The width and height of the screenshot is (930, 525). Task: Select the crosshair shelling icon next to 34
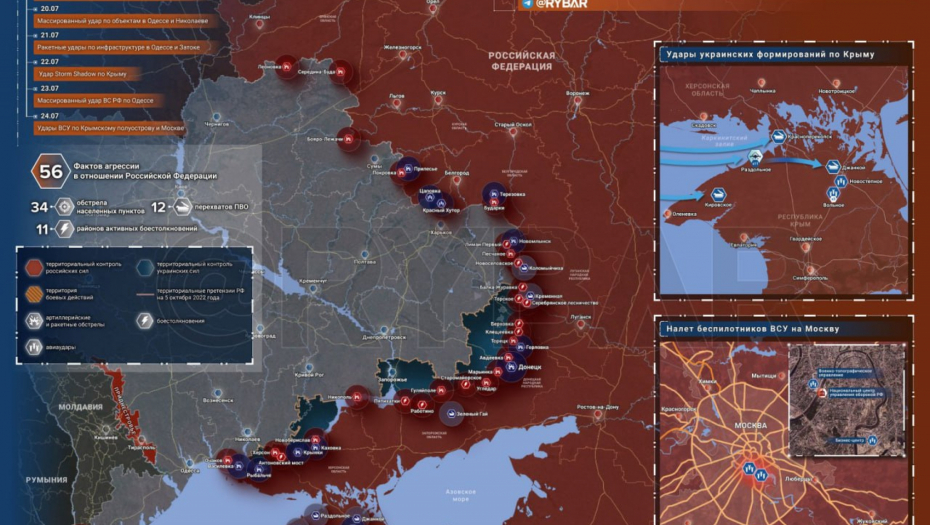64,207
